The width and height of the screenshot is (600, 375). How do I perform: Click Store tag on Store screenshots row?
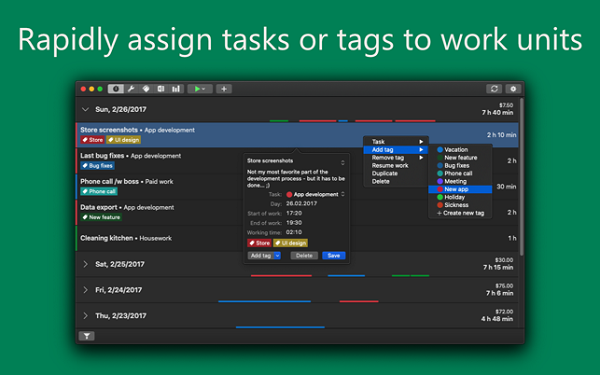(x=93, y=140)
